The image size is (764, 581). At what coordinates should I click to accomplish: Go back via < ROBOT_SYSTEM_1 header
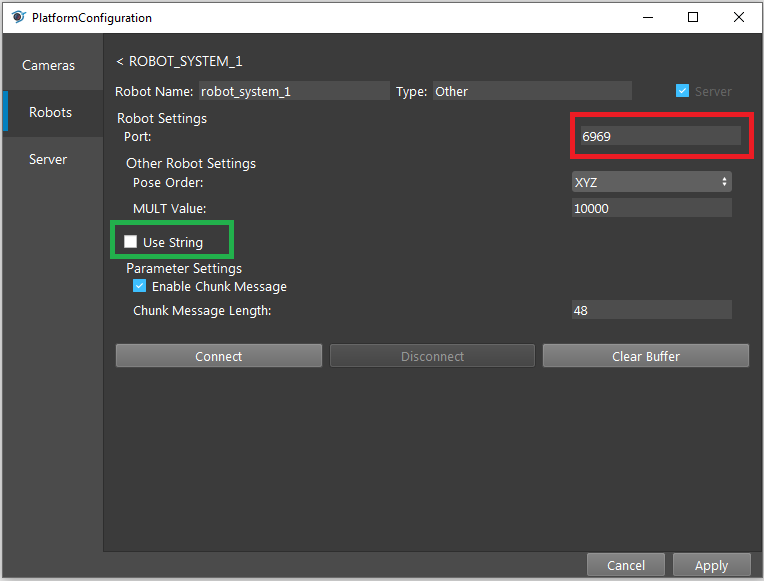point(179,61)
